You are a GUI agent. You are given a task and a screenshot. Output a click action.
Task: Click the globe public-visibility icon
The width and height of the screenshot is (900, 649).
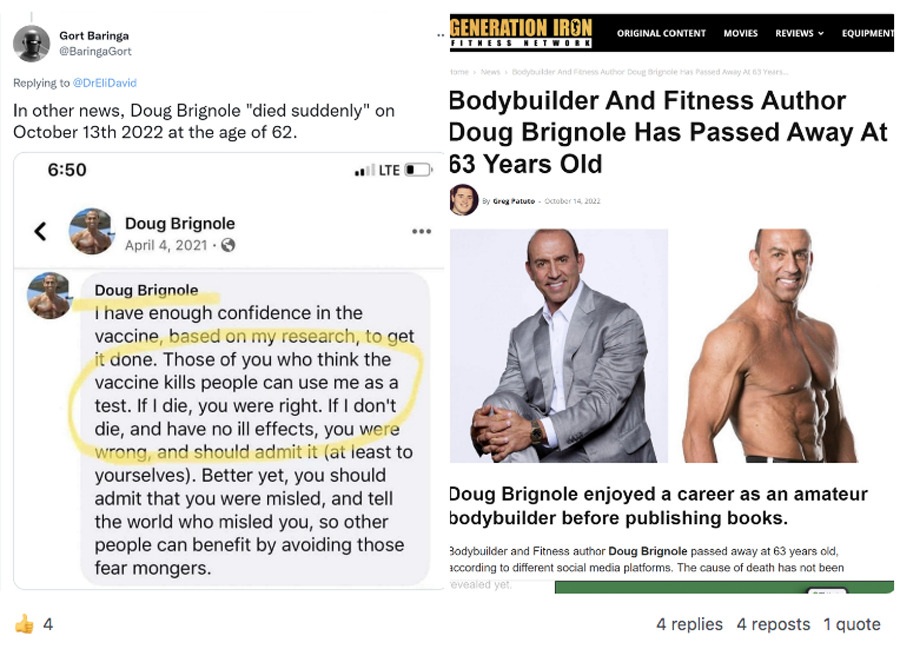228,246
